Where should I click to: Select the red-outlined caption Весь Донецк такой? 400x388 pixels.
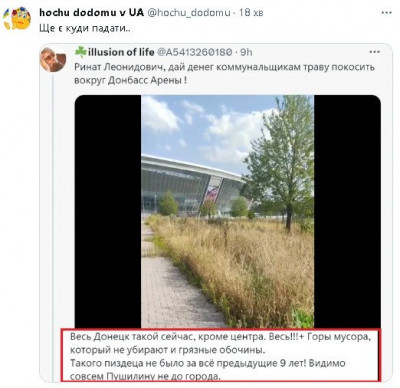[220, 355]
